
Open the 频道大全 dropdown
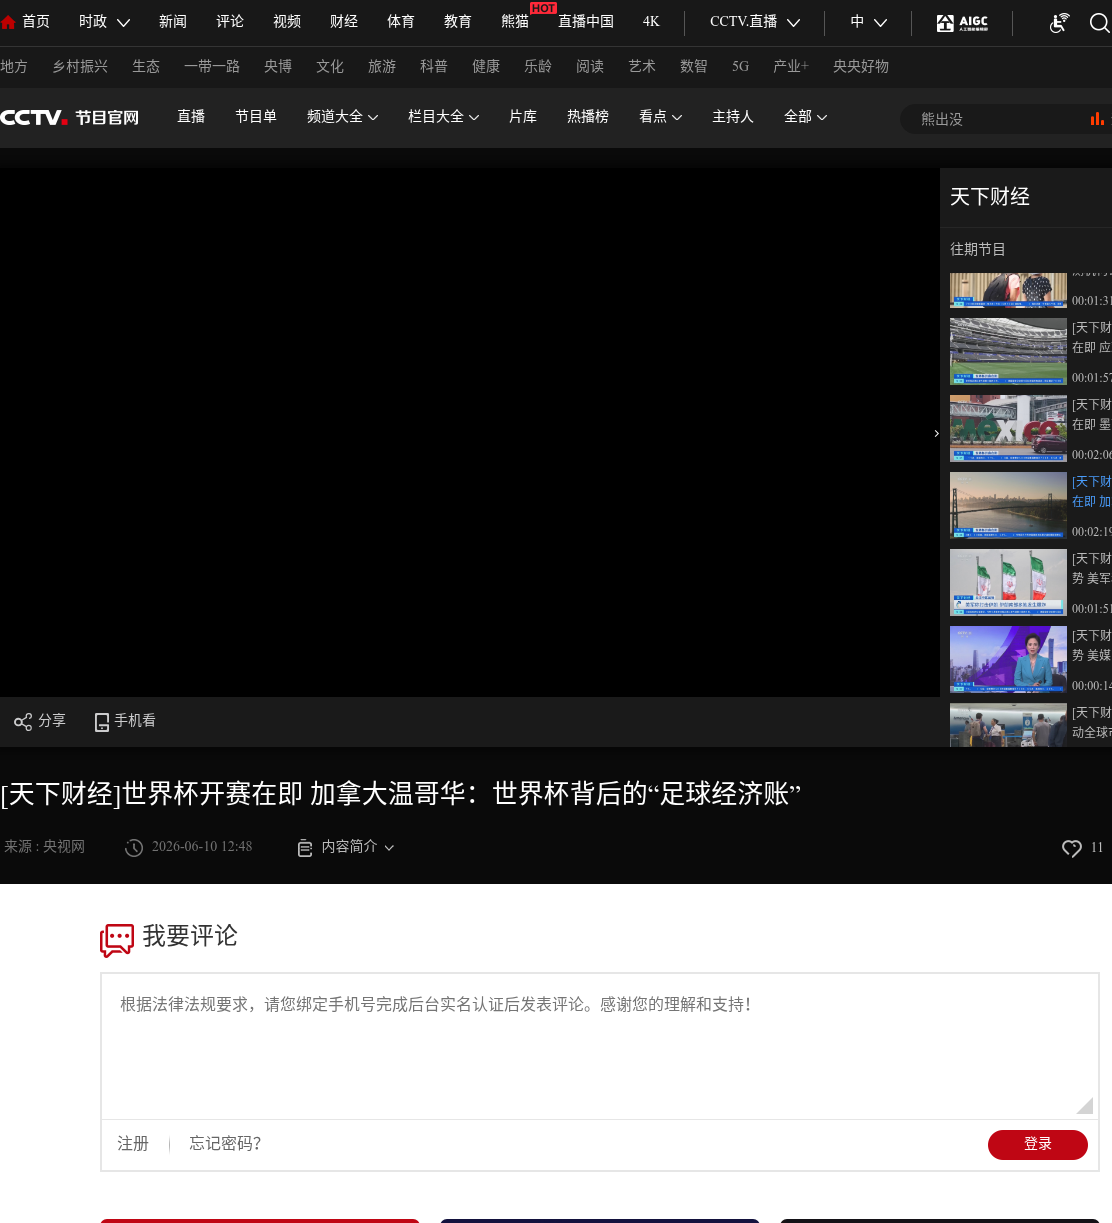point(342,117)
